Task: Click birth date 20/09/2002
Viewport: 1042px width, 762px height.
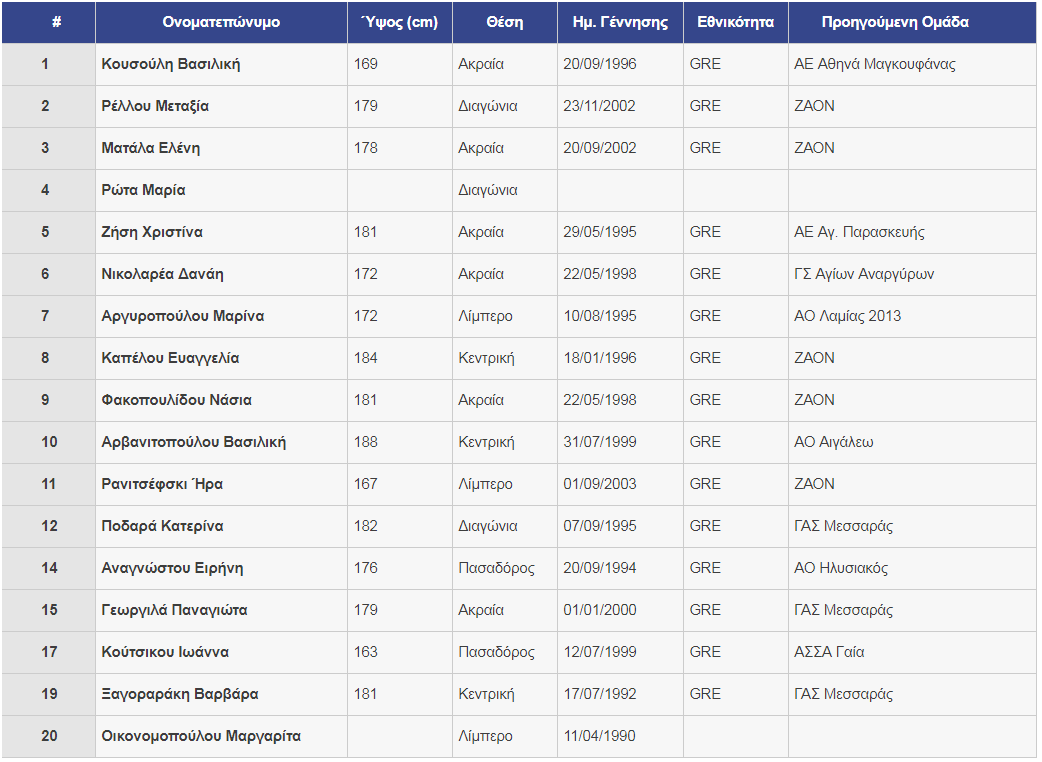Action: point(599,148)
